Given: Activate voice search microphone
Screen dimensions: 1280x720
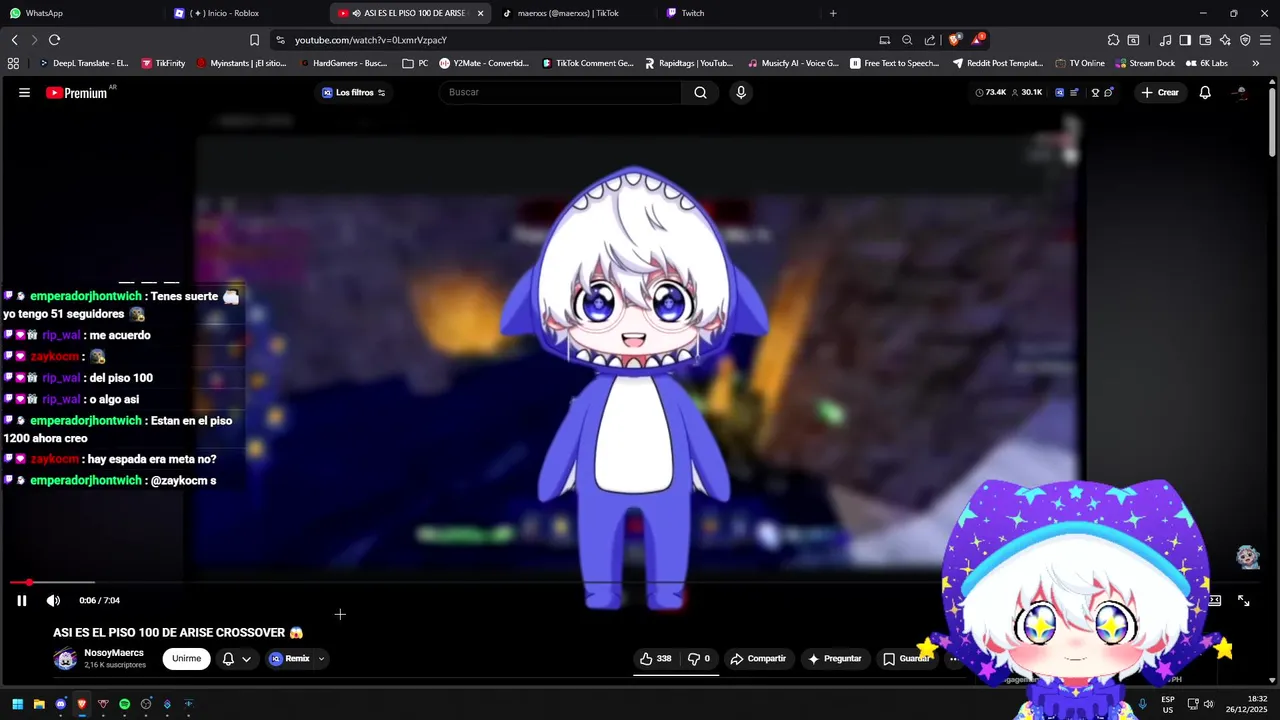Looking at the screenshot, I should point(740,92).
